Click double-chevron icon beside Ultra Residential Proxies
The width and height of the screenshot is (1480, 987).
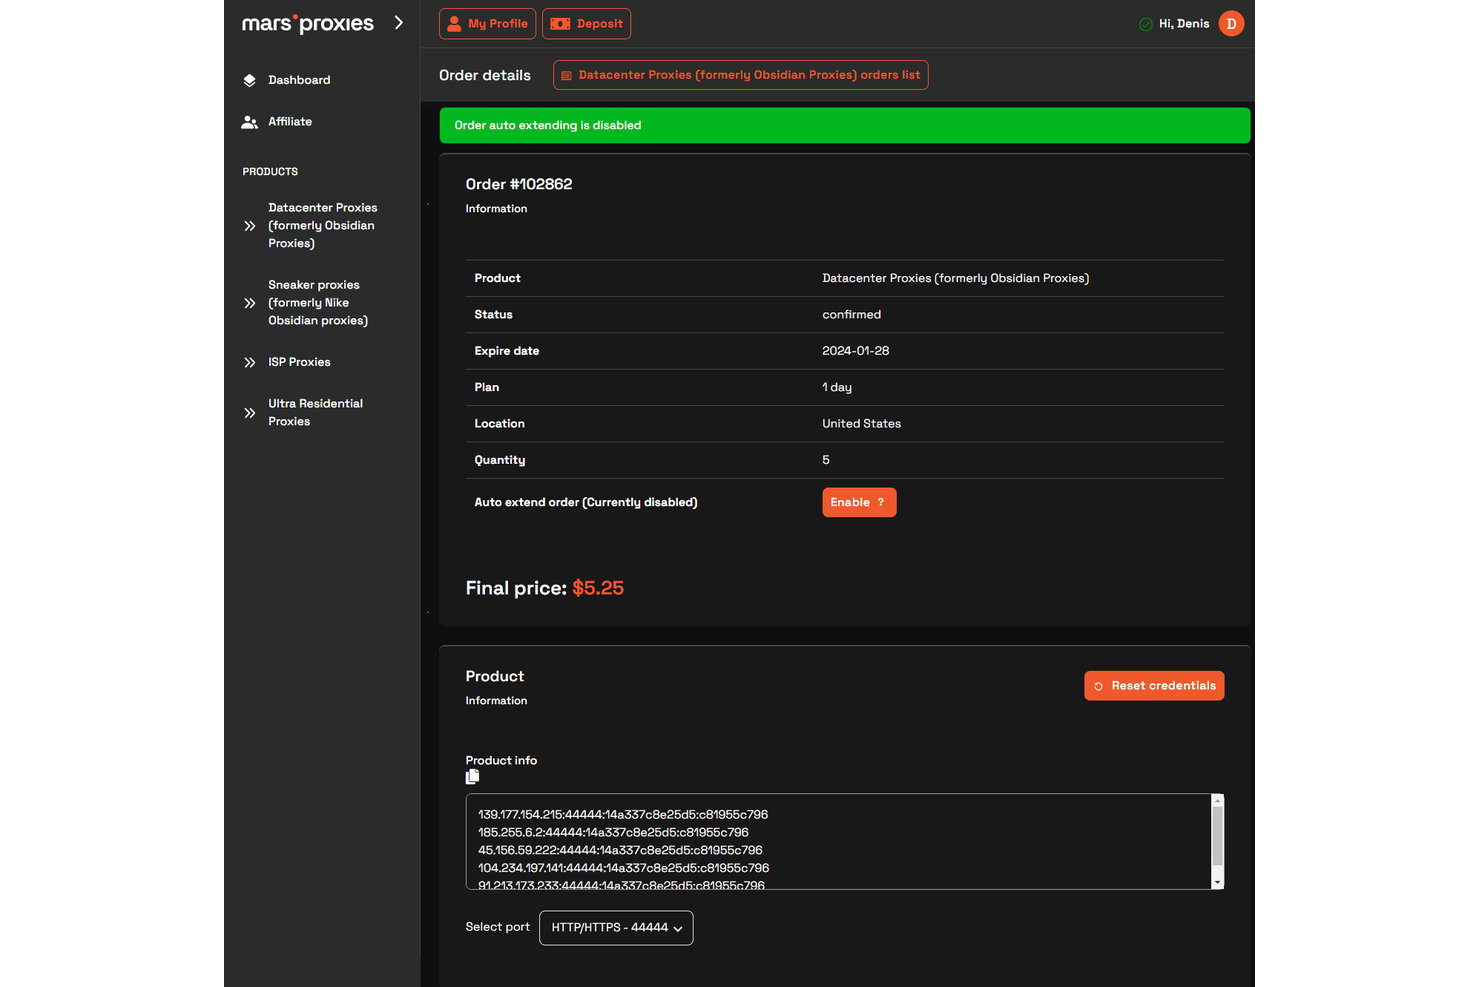pyautogui.click(x=250, y=412)
